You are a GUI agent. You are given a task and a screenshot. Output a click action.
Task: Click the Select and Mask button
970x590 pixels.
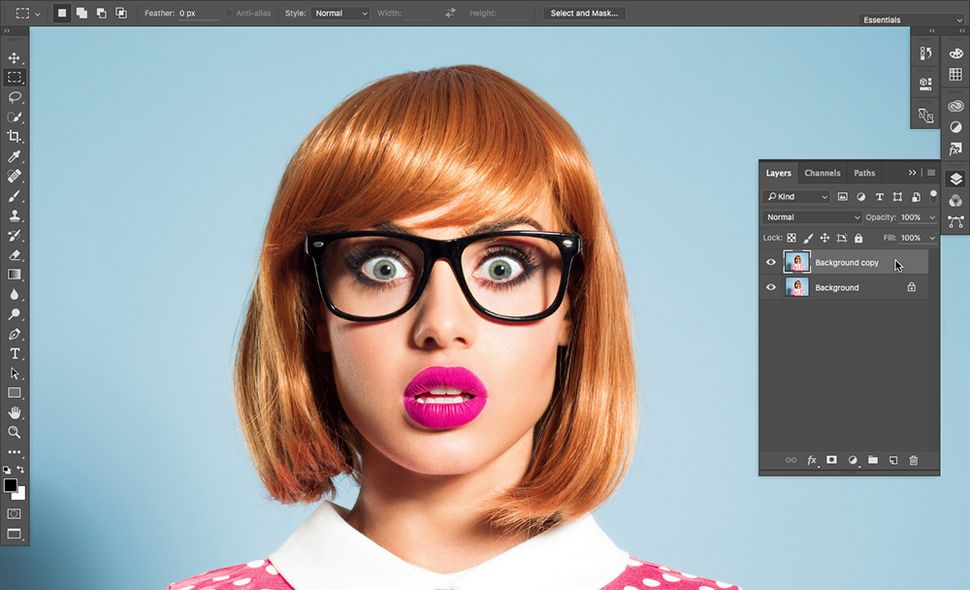pos(583,13)
